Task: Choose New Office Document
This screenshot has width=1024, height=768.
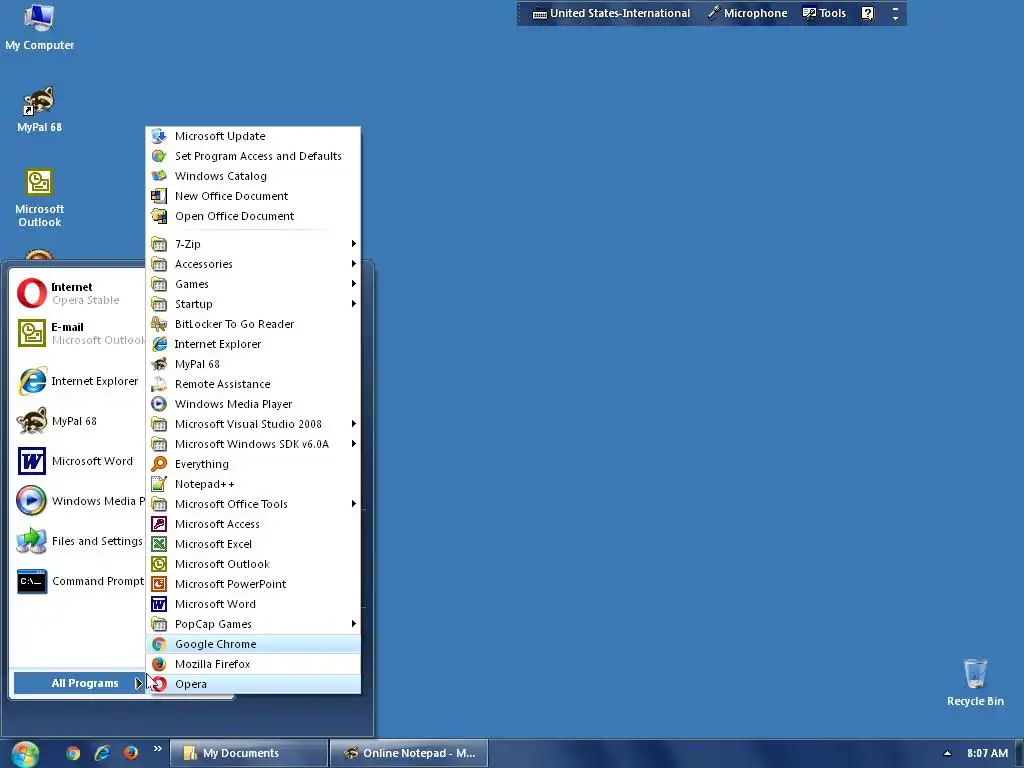Action: [x=253, y=196]
